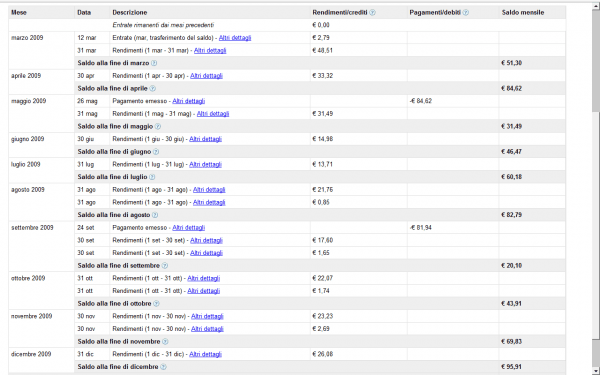Click the € 43,91 October balance
The image size is (600, 375).
pyautogui.click(x=512, y=303)
